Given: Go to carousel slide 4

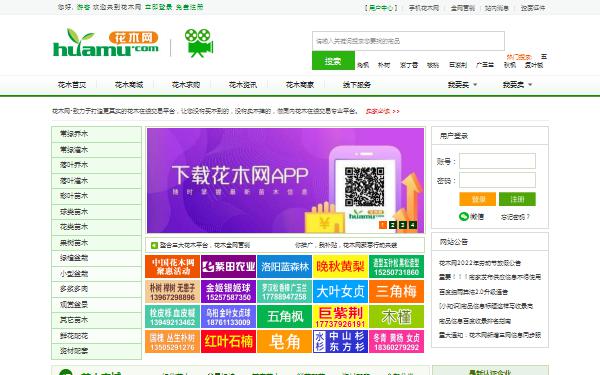Looking at the screenshot, I should [412, 225].
